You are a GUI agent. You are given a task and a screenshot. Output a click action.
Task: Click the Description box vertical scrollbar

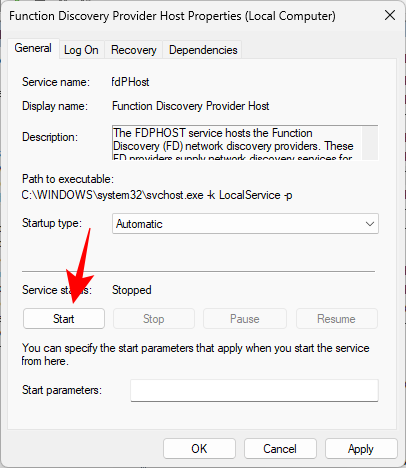tap(370, 143)
